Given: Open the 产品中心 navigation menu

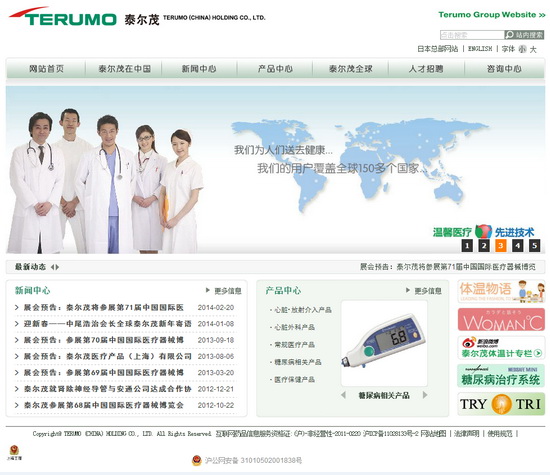Looking at the screenshot, I should click(x=275, y=69).
